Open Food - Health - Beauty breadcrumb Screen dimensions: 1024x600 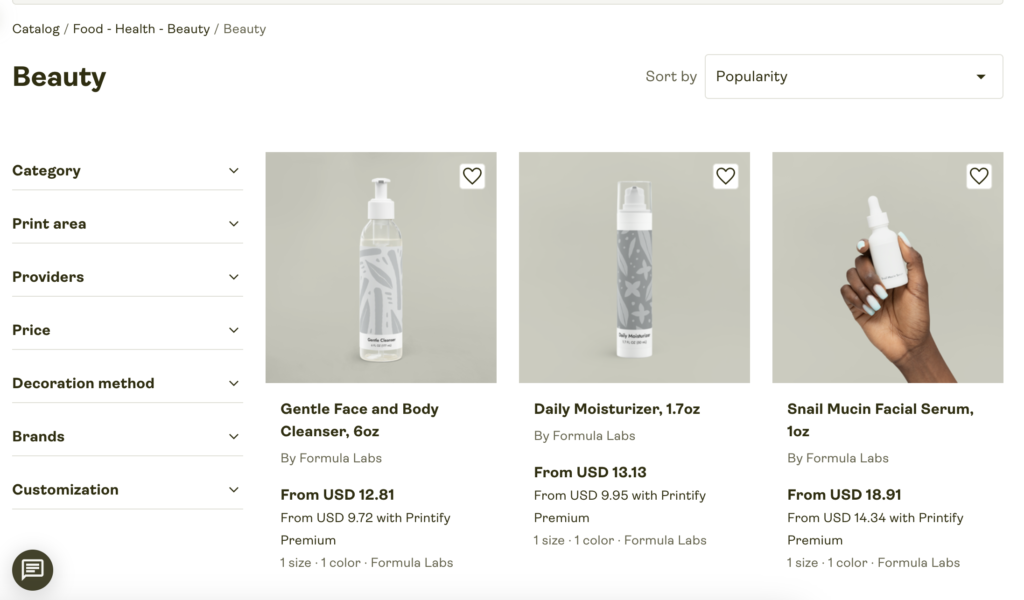(x=141, y=29)
